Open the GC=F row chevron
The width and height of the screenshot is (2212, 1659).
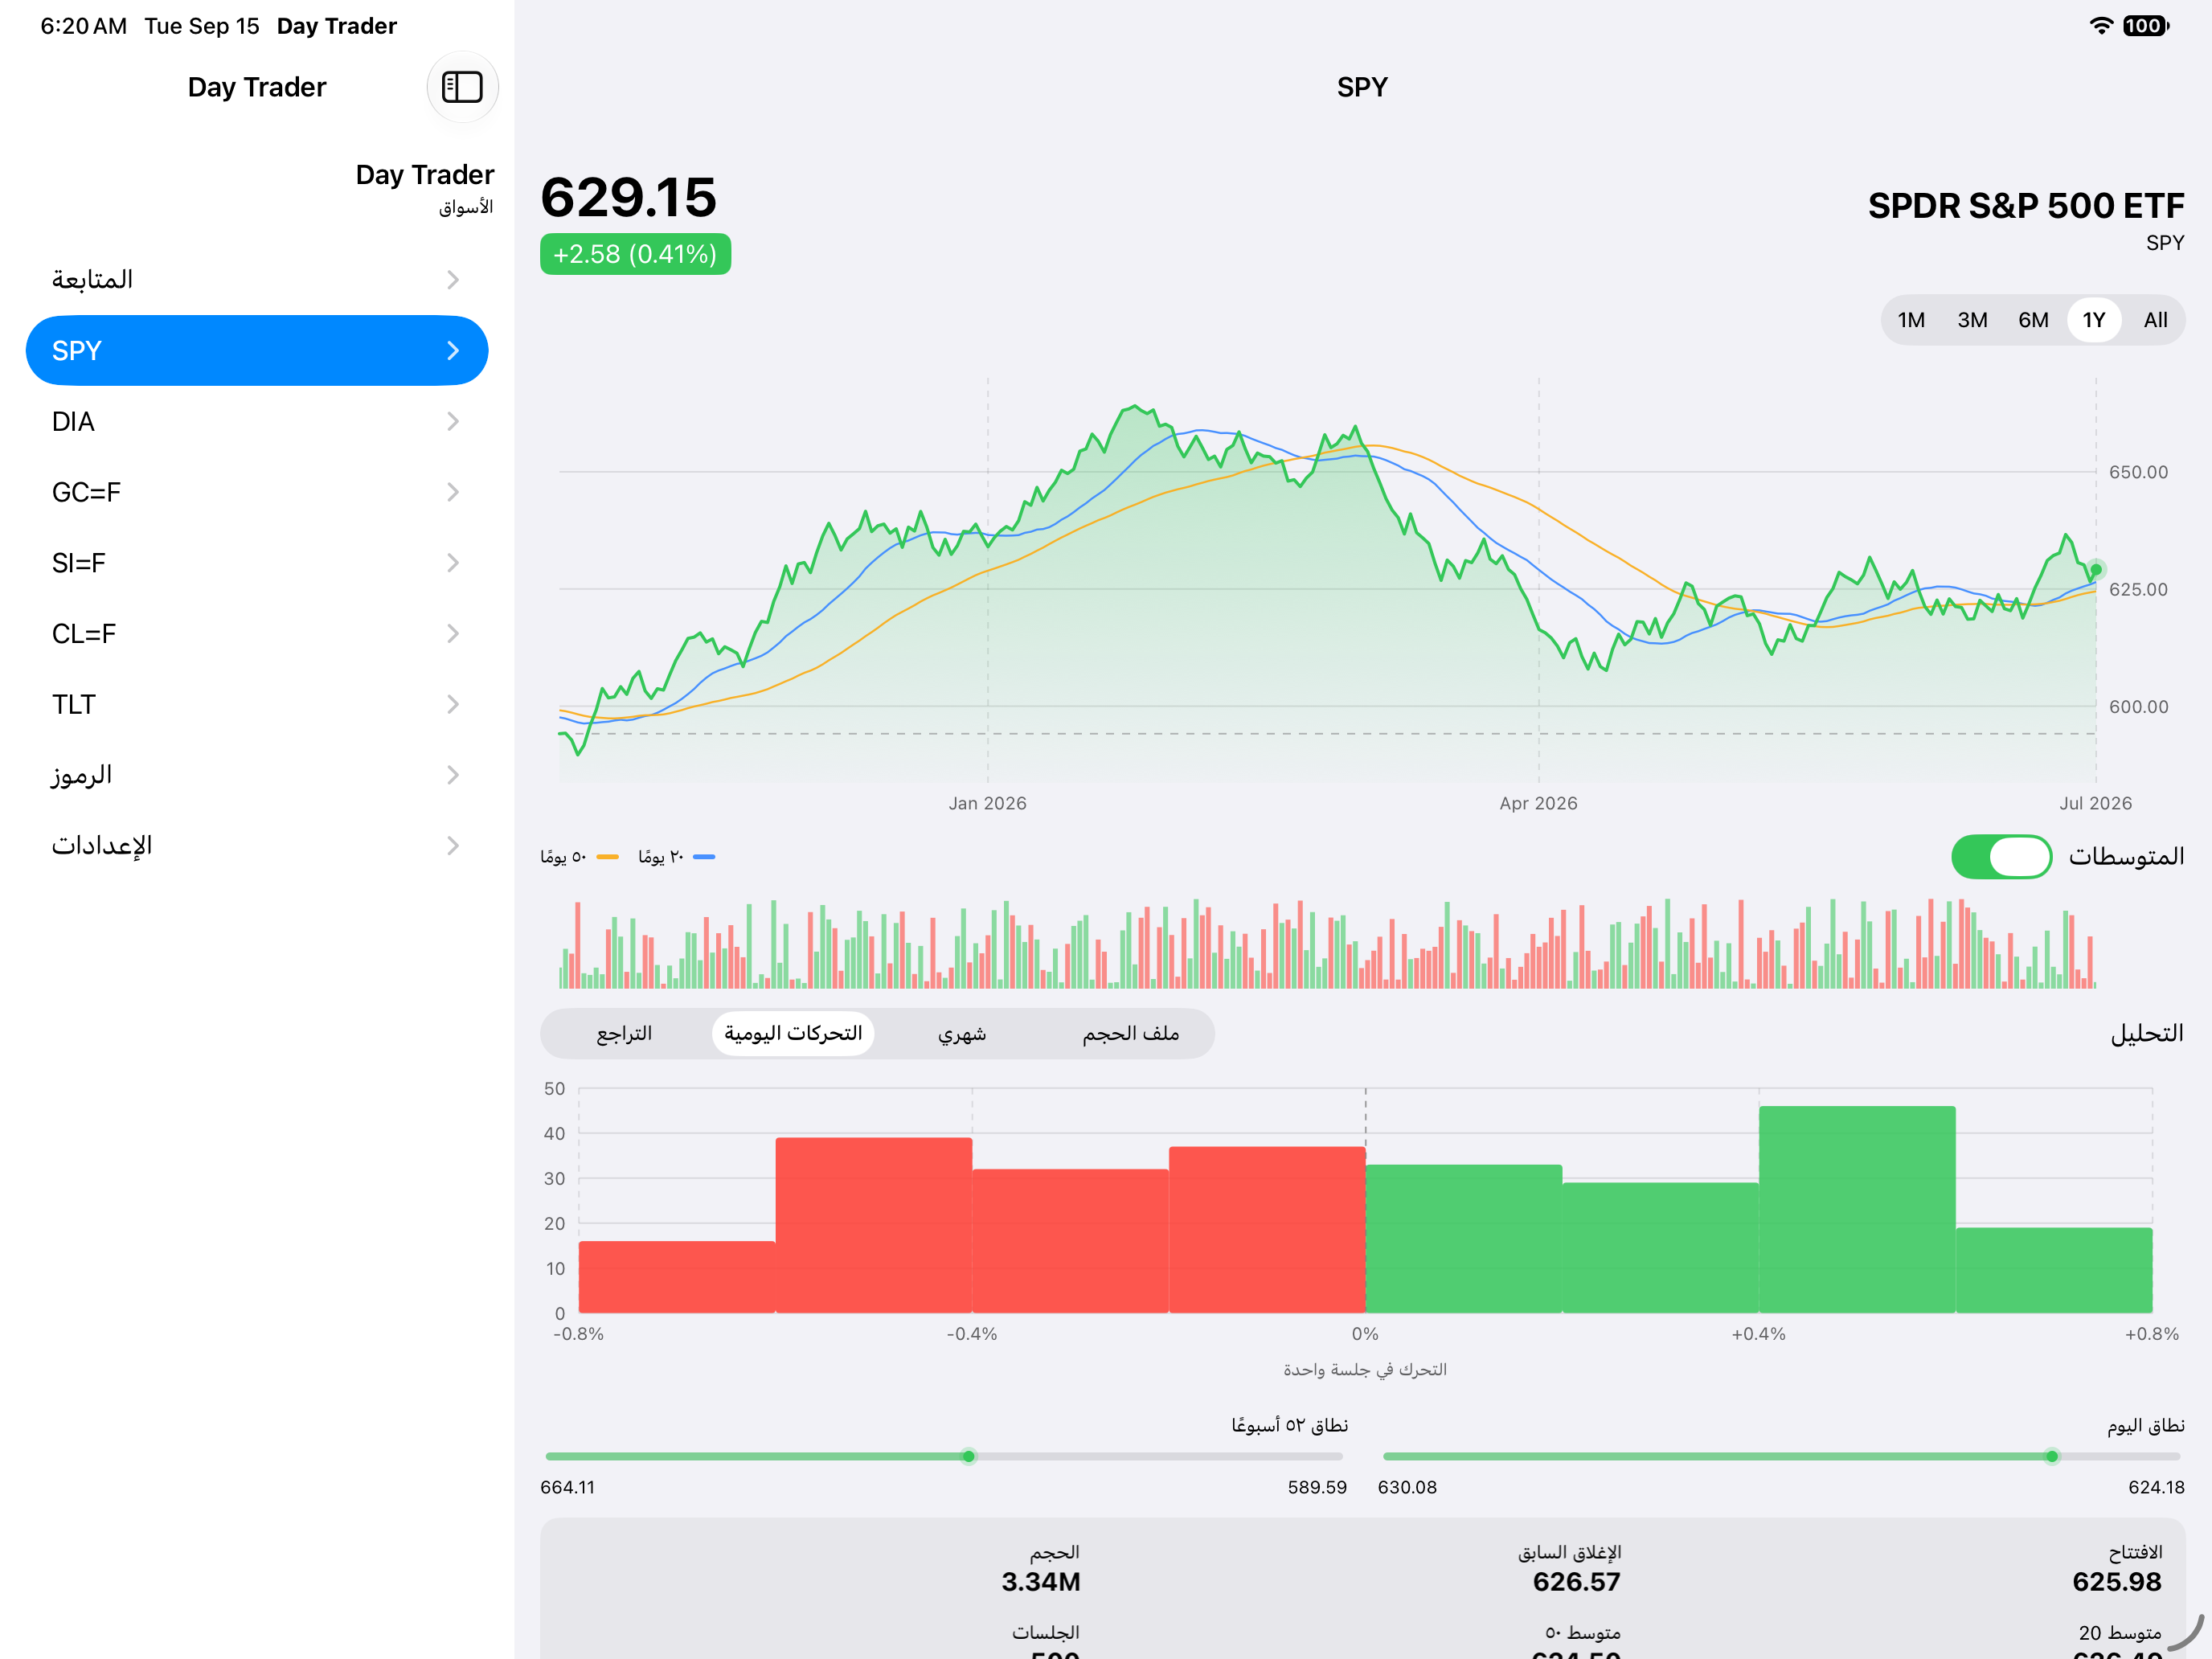point(453,492)
